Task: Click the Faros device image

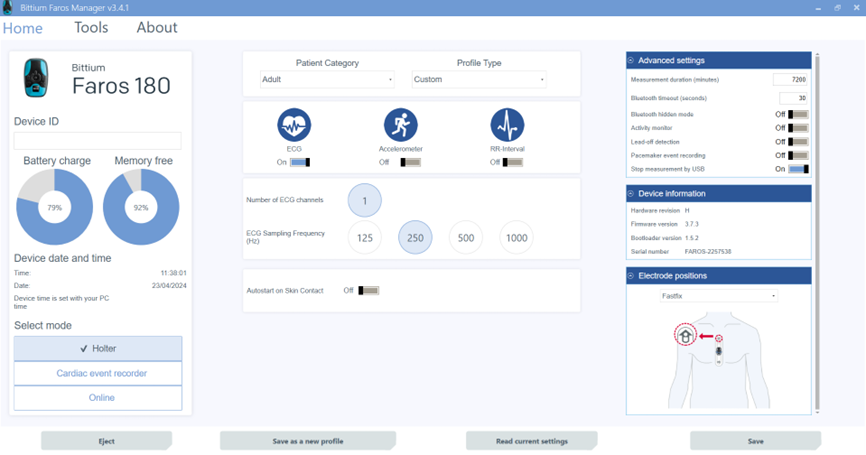Action: pyautogui.click(x=36, y=78)
